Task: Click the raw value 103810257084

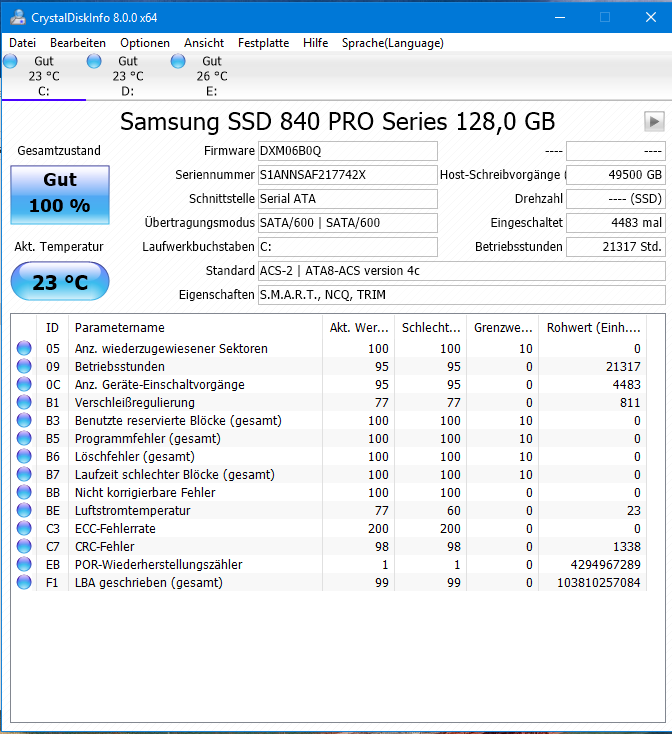Action: tap(599, 583)
